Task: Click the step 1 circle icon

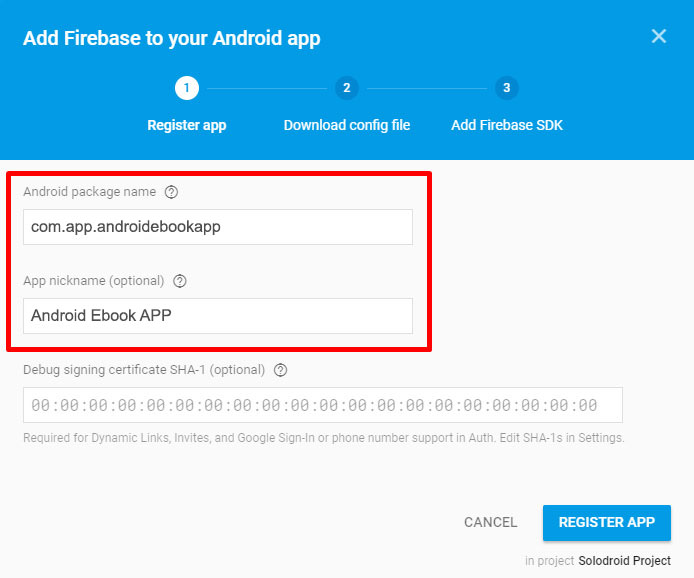Action: (x=186, y=88)
